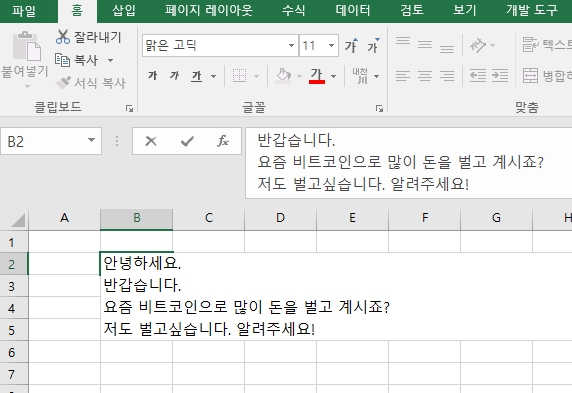The image size is (572, 393).
Task: Click the insert function fx icon
Action: [x=223, y=141]
